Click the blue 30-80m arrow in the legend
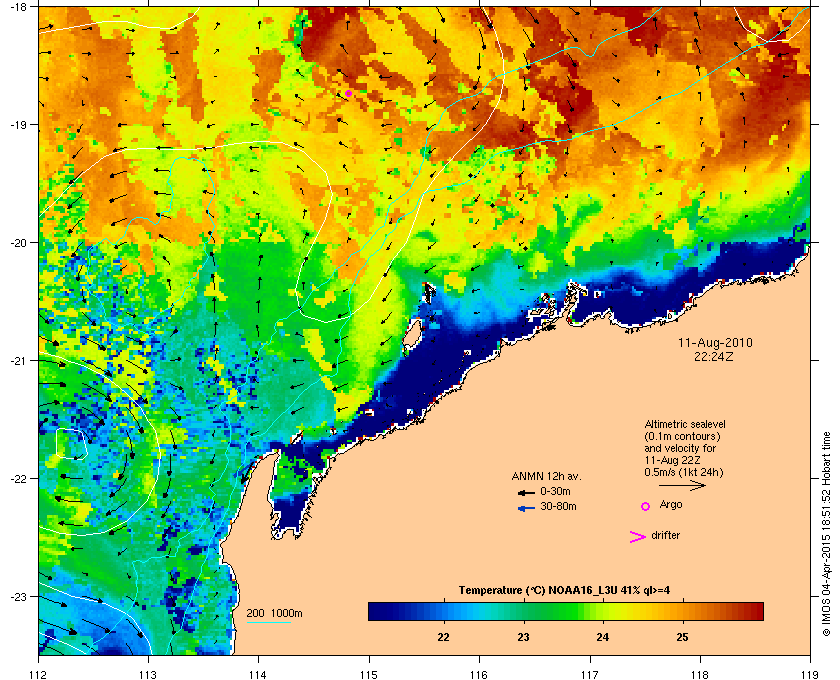 [526, 508]
